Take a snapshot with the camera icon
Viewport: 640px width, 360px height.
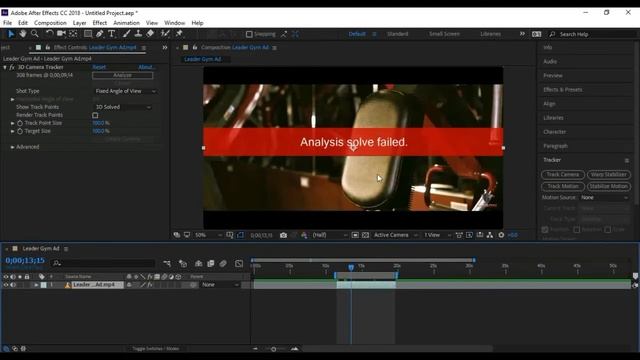283,235
